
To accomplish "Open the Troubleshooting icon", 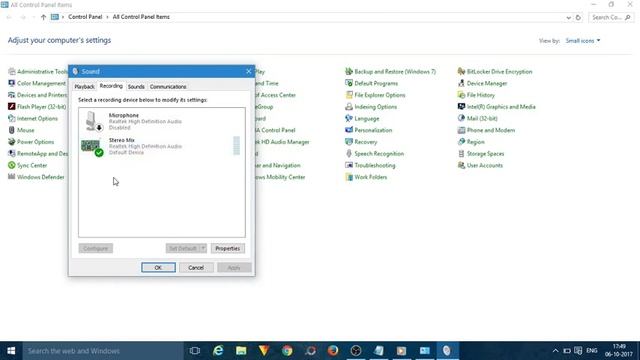I will [370, 165].
